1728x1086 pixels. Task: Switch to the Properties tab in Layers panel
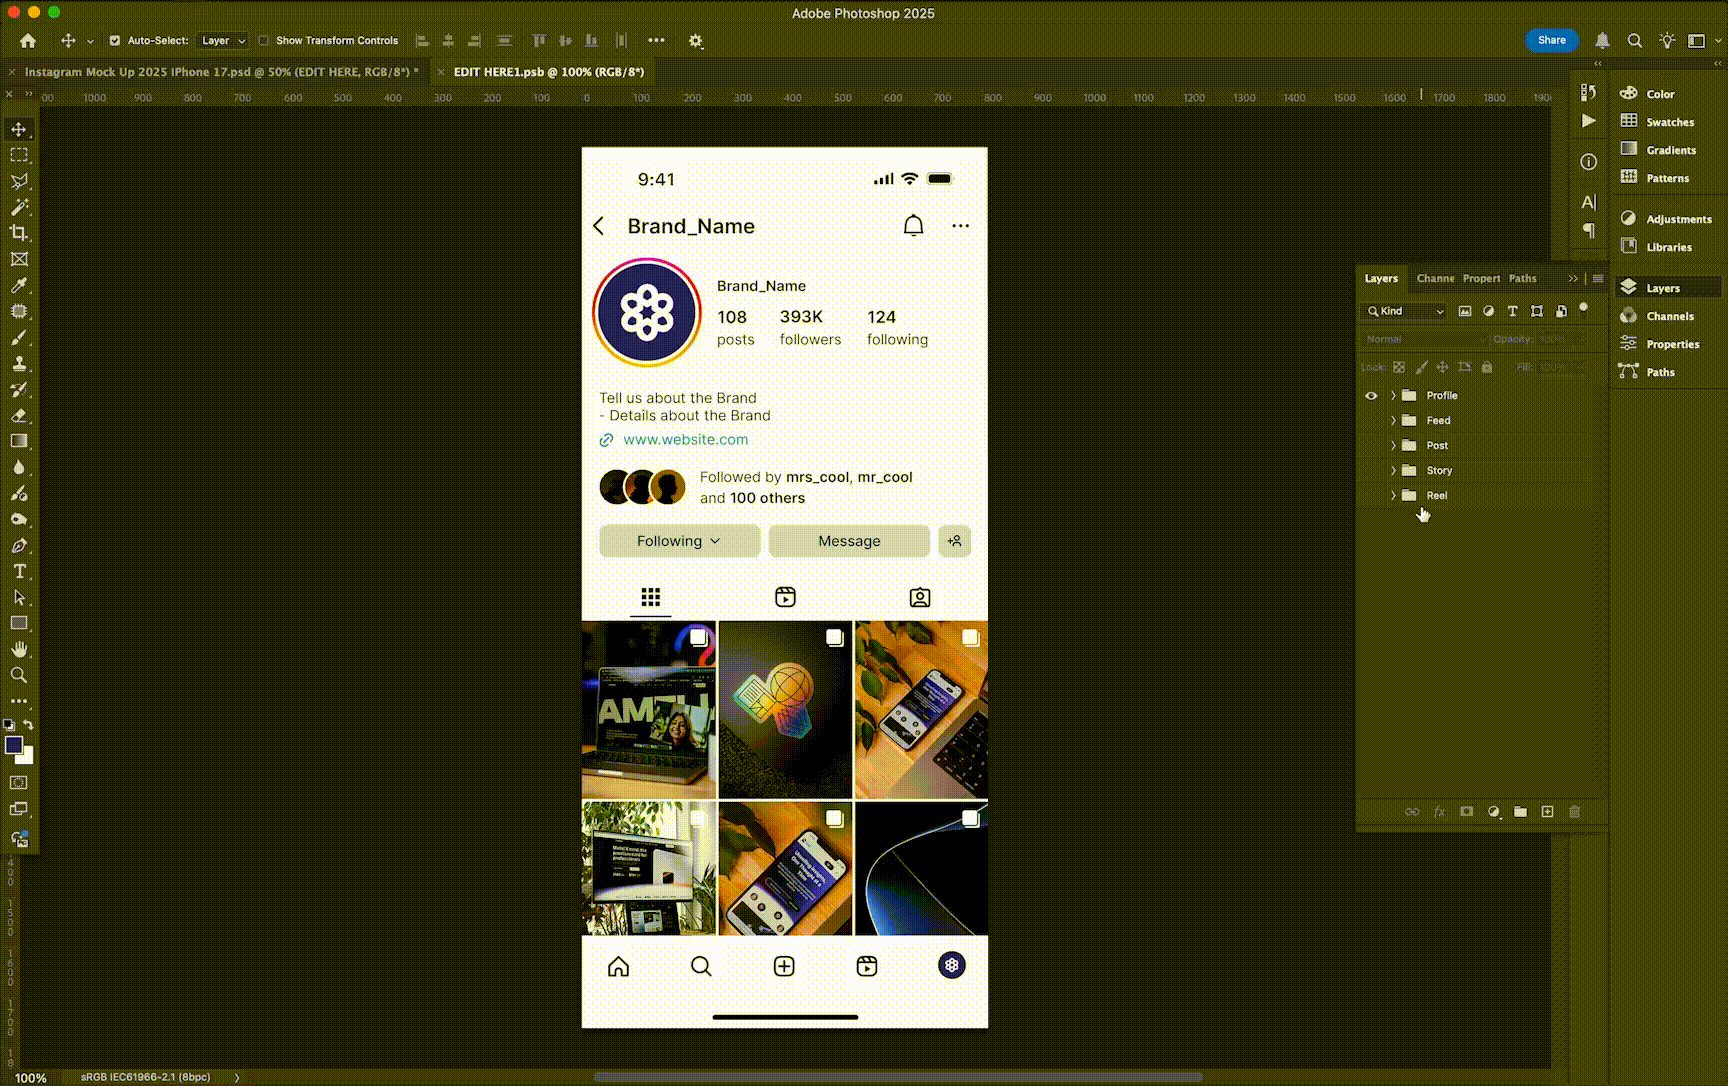pos(1481,279)
